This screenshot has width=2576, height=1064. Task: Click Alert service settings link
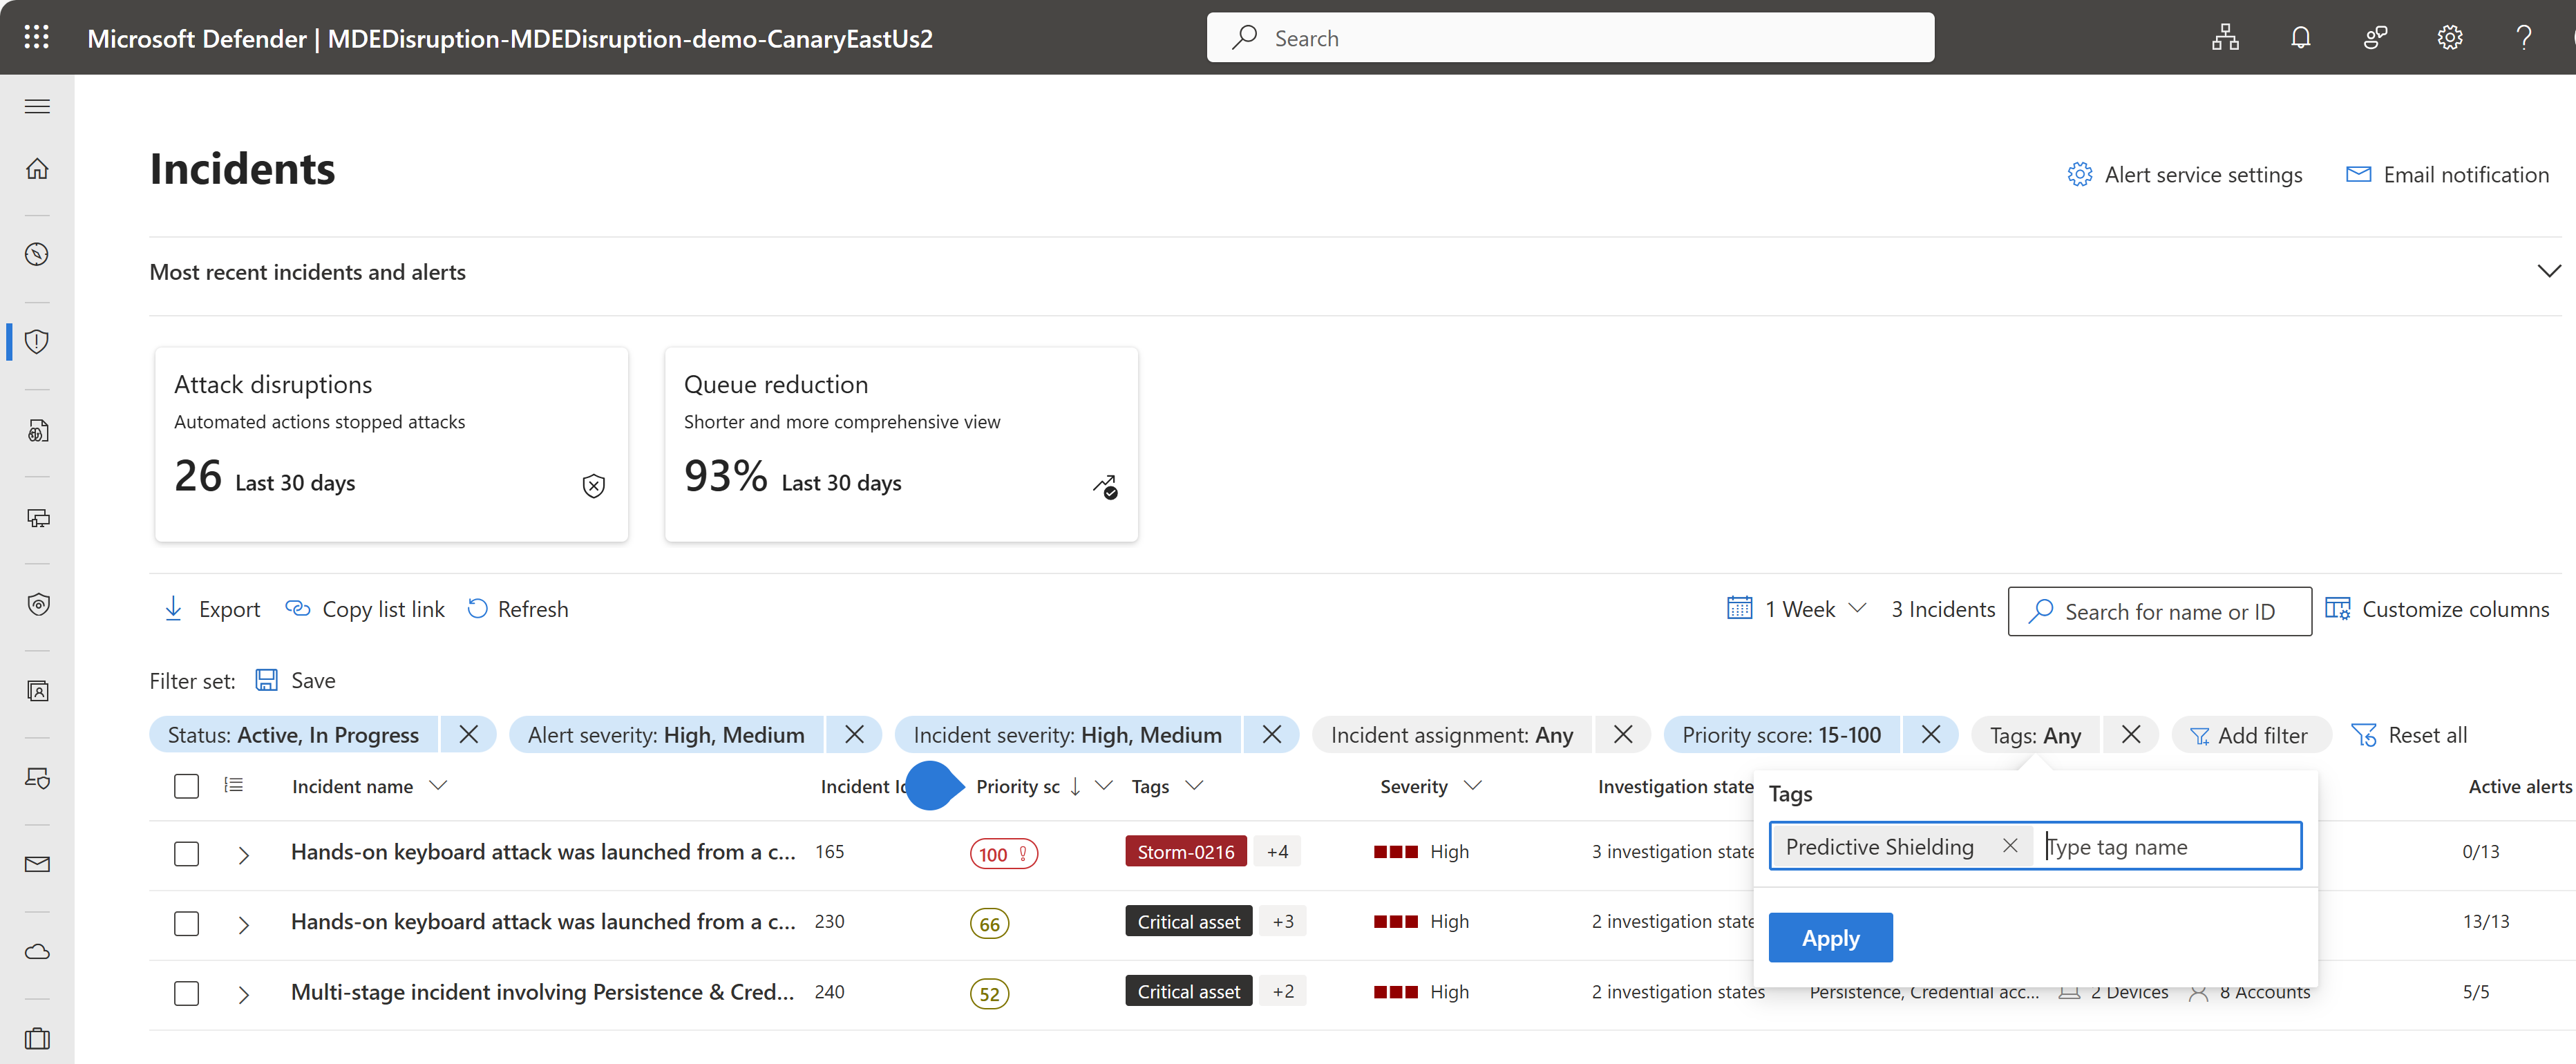coord(2184,175)
